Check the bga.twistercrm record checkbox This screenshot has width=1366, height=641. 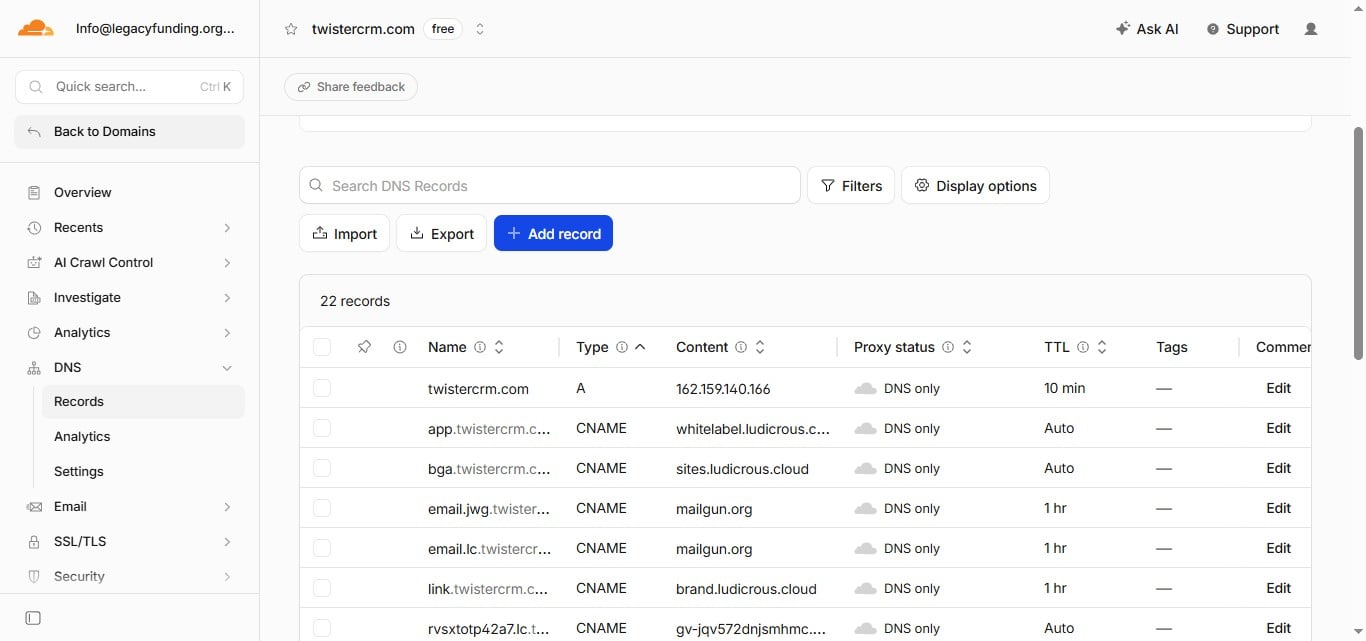click(322, 468)
